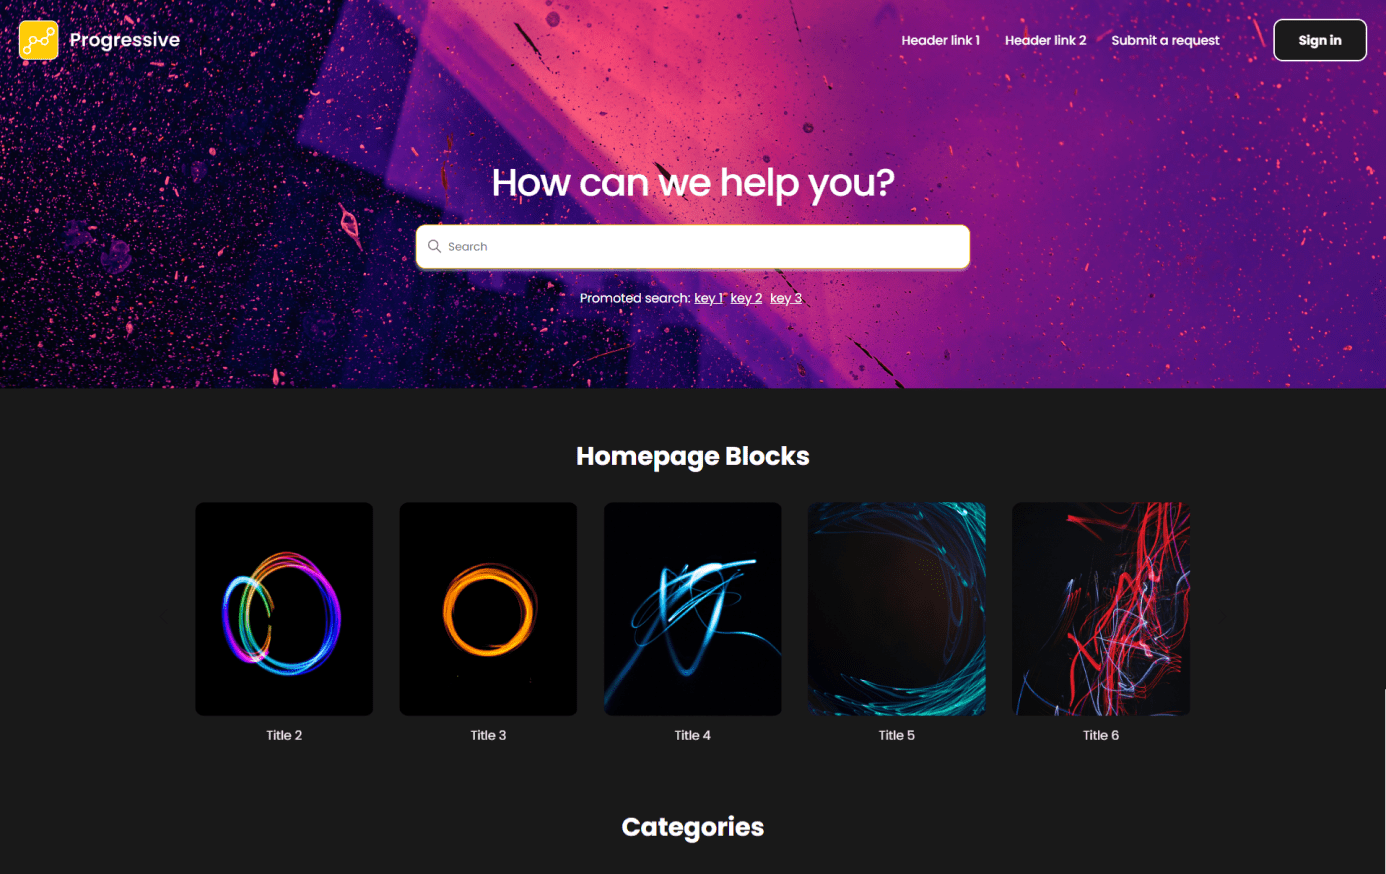1386x874 pixels.
Task: Click the Sign in button
Action: pyautogui.click(x=1320, y=40)
